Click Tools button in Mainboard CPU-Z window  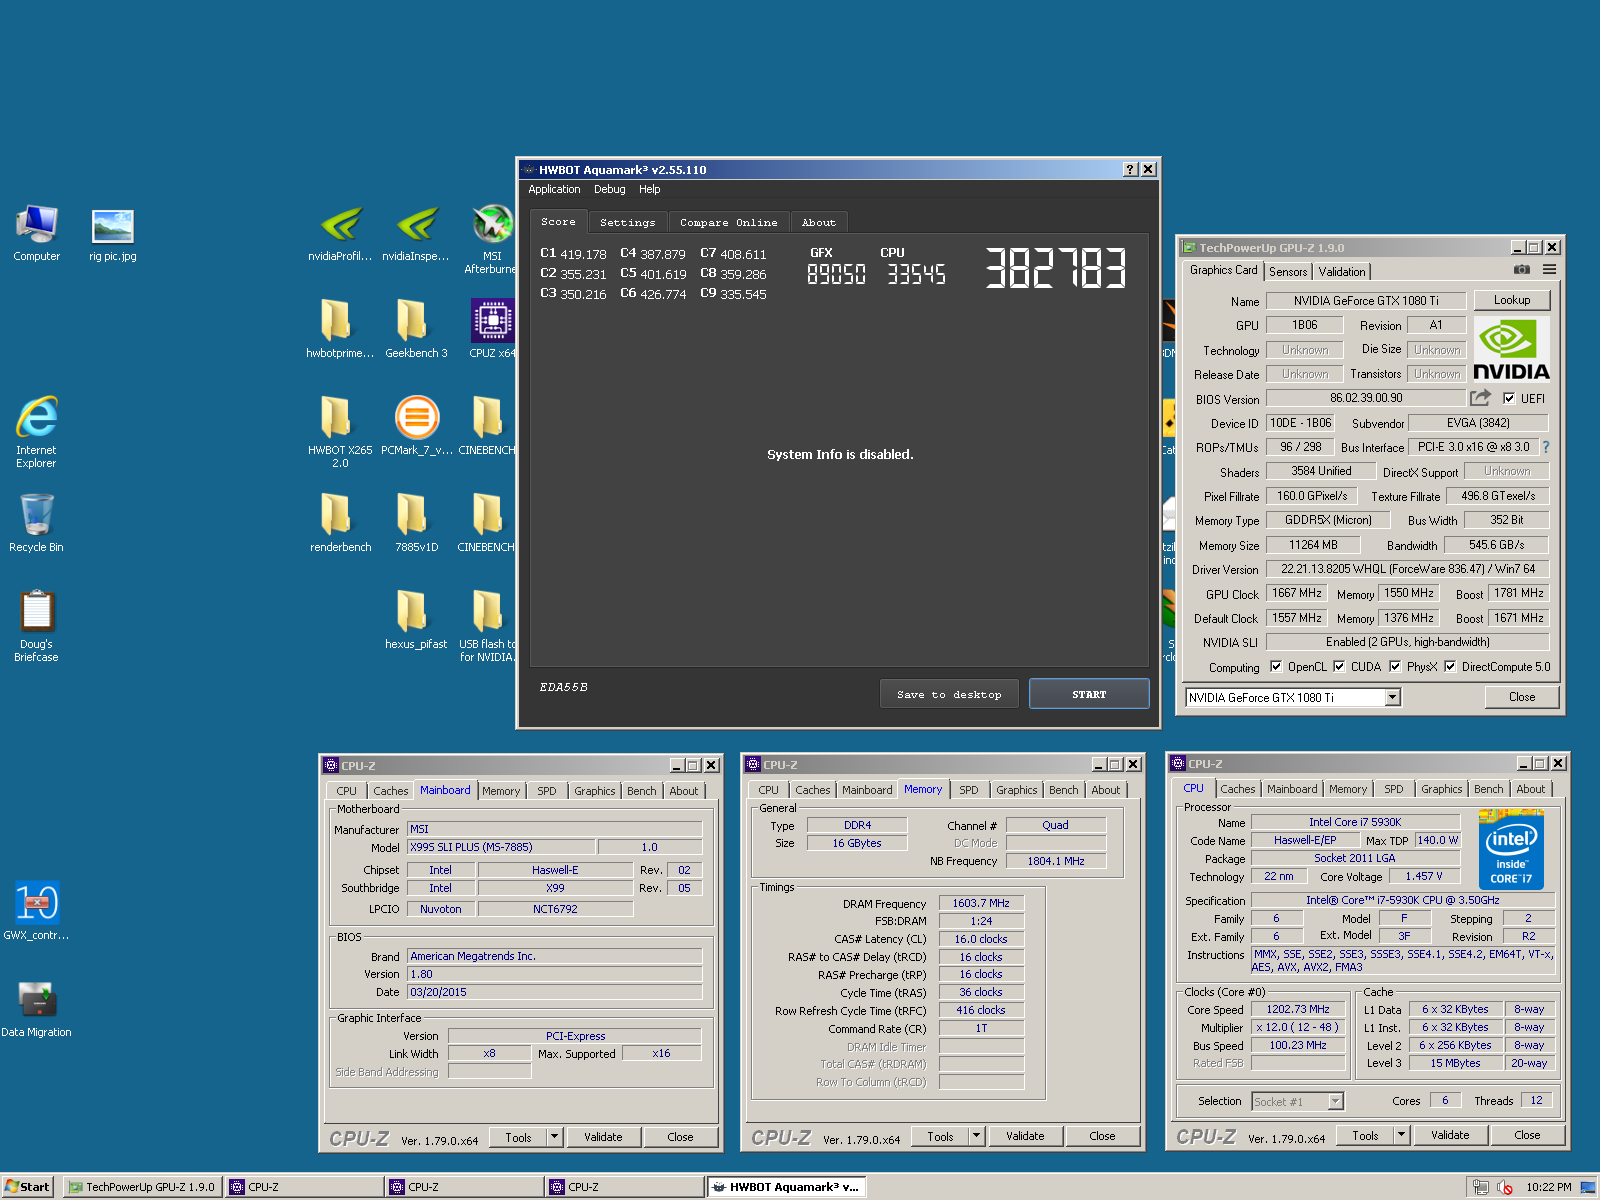(518, 1137)
